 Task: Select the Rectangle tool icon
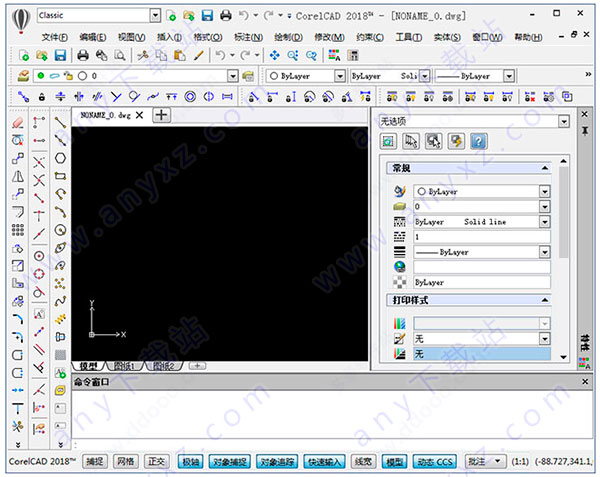60,176
